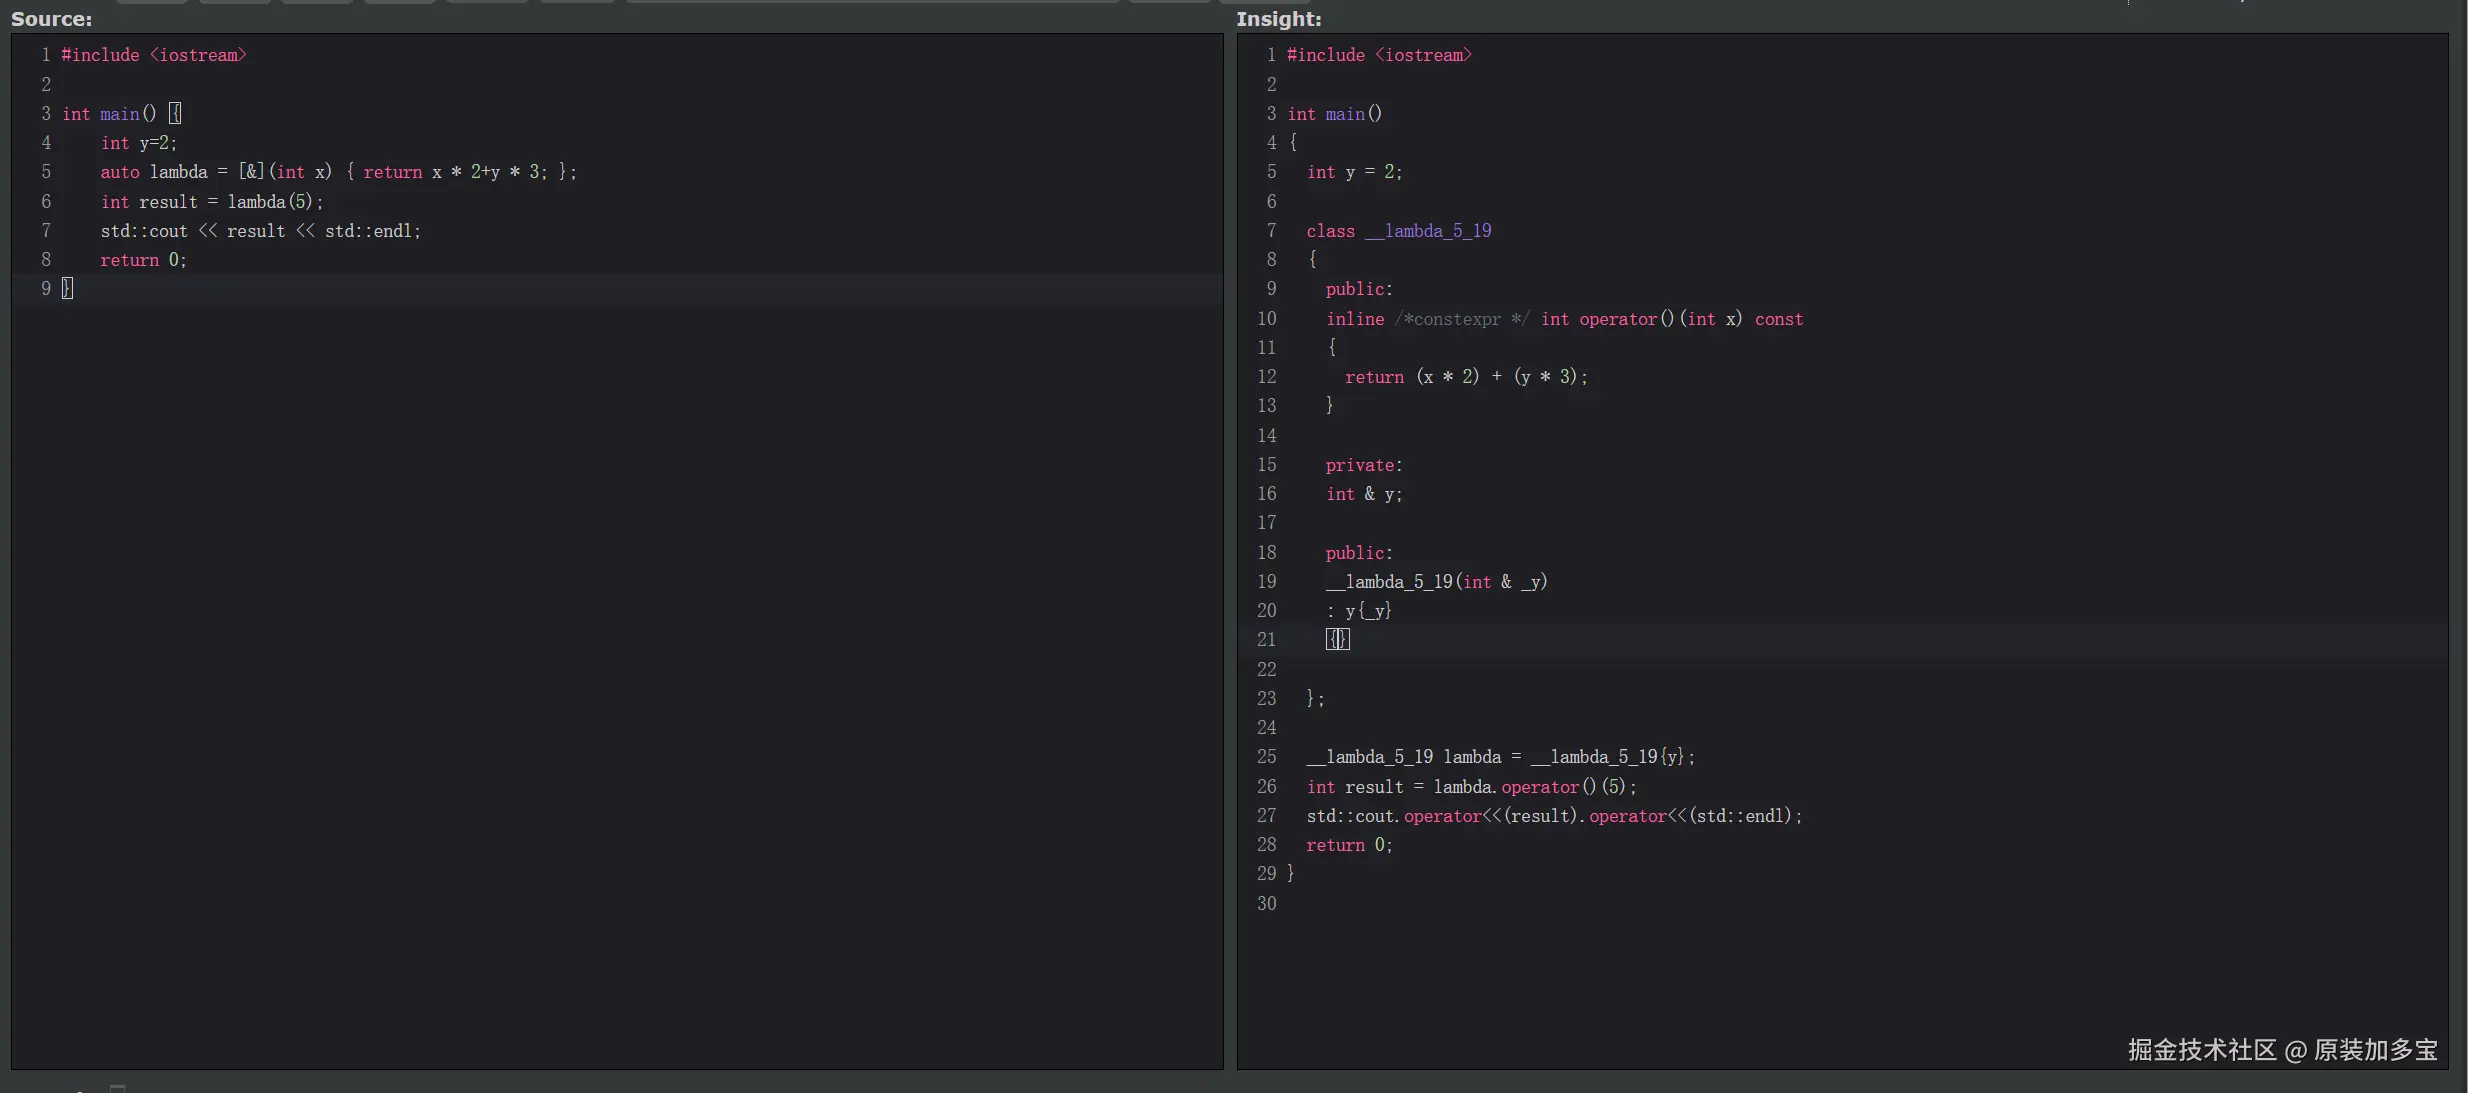Click line number 5 in Source gutter
2468x1093 pixels.
[x=46, y=172]
